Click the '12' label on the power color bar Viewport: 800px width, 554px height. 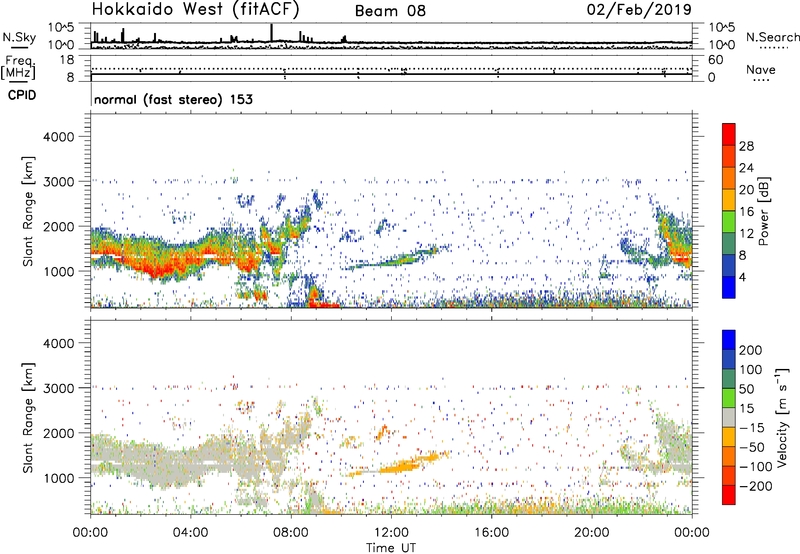click(x=746, y=234)
